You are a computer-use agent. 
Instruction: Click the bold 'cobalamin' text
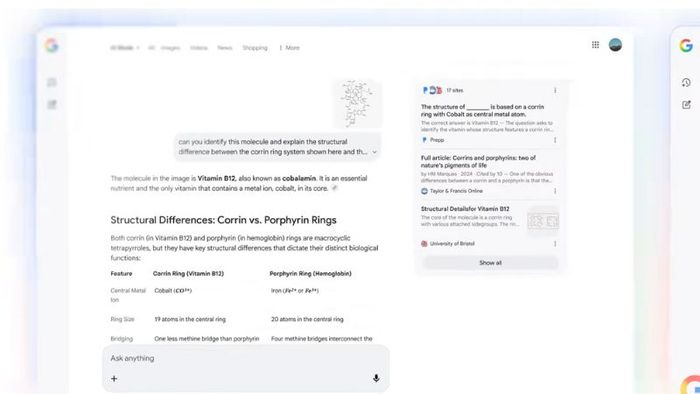299,178
